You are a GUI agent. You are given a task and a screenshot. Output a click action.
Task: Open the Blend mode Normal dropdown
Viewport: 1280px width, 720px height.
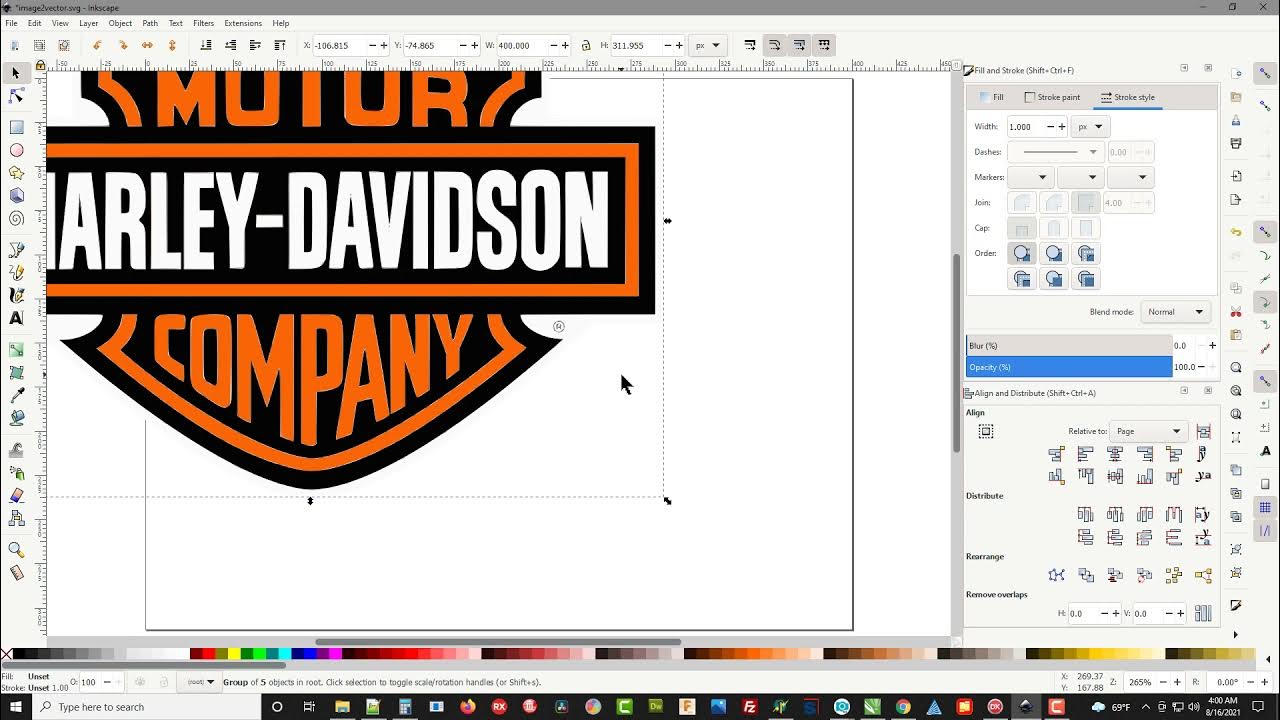point(1175,312)
